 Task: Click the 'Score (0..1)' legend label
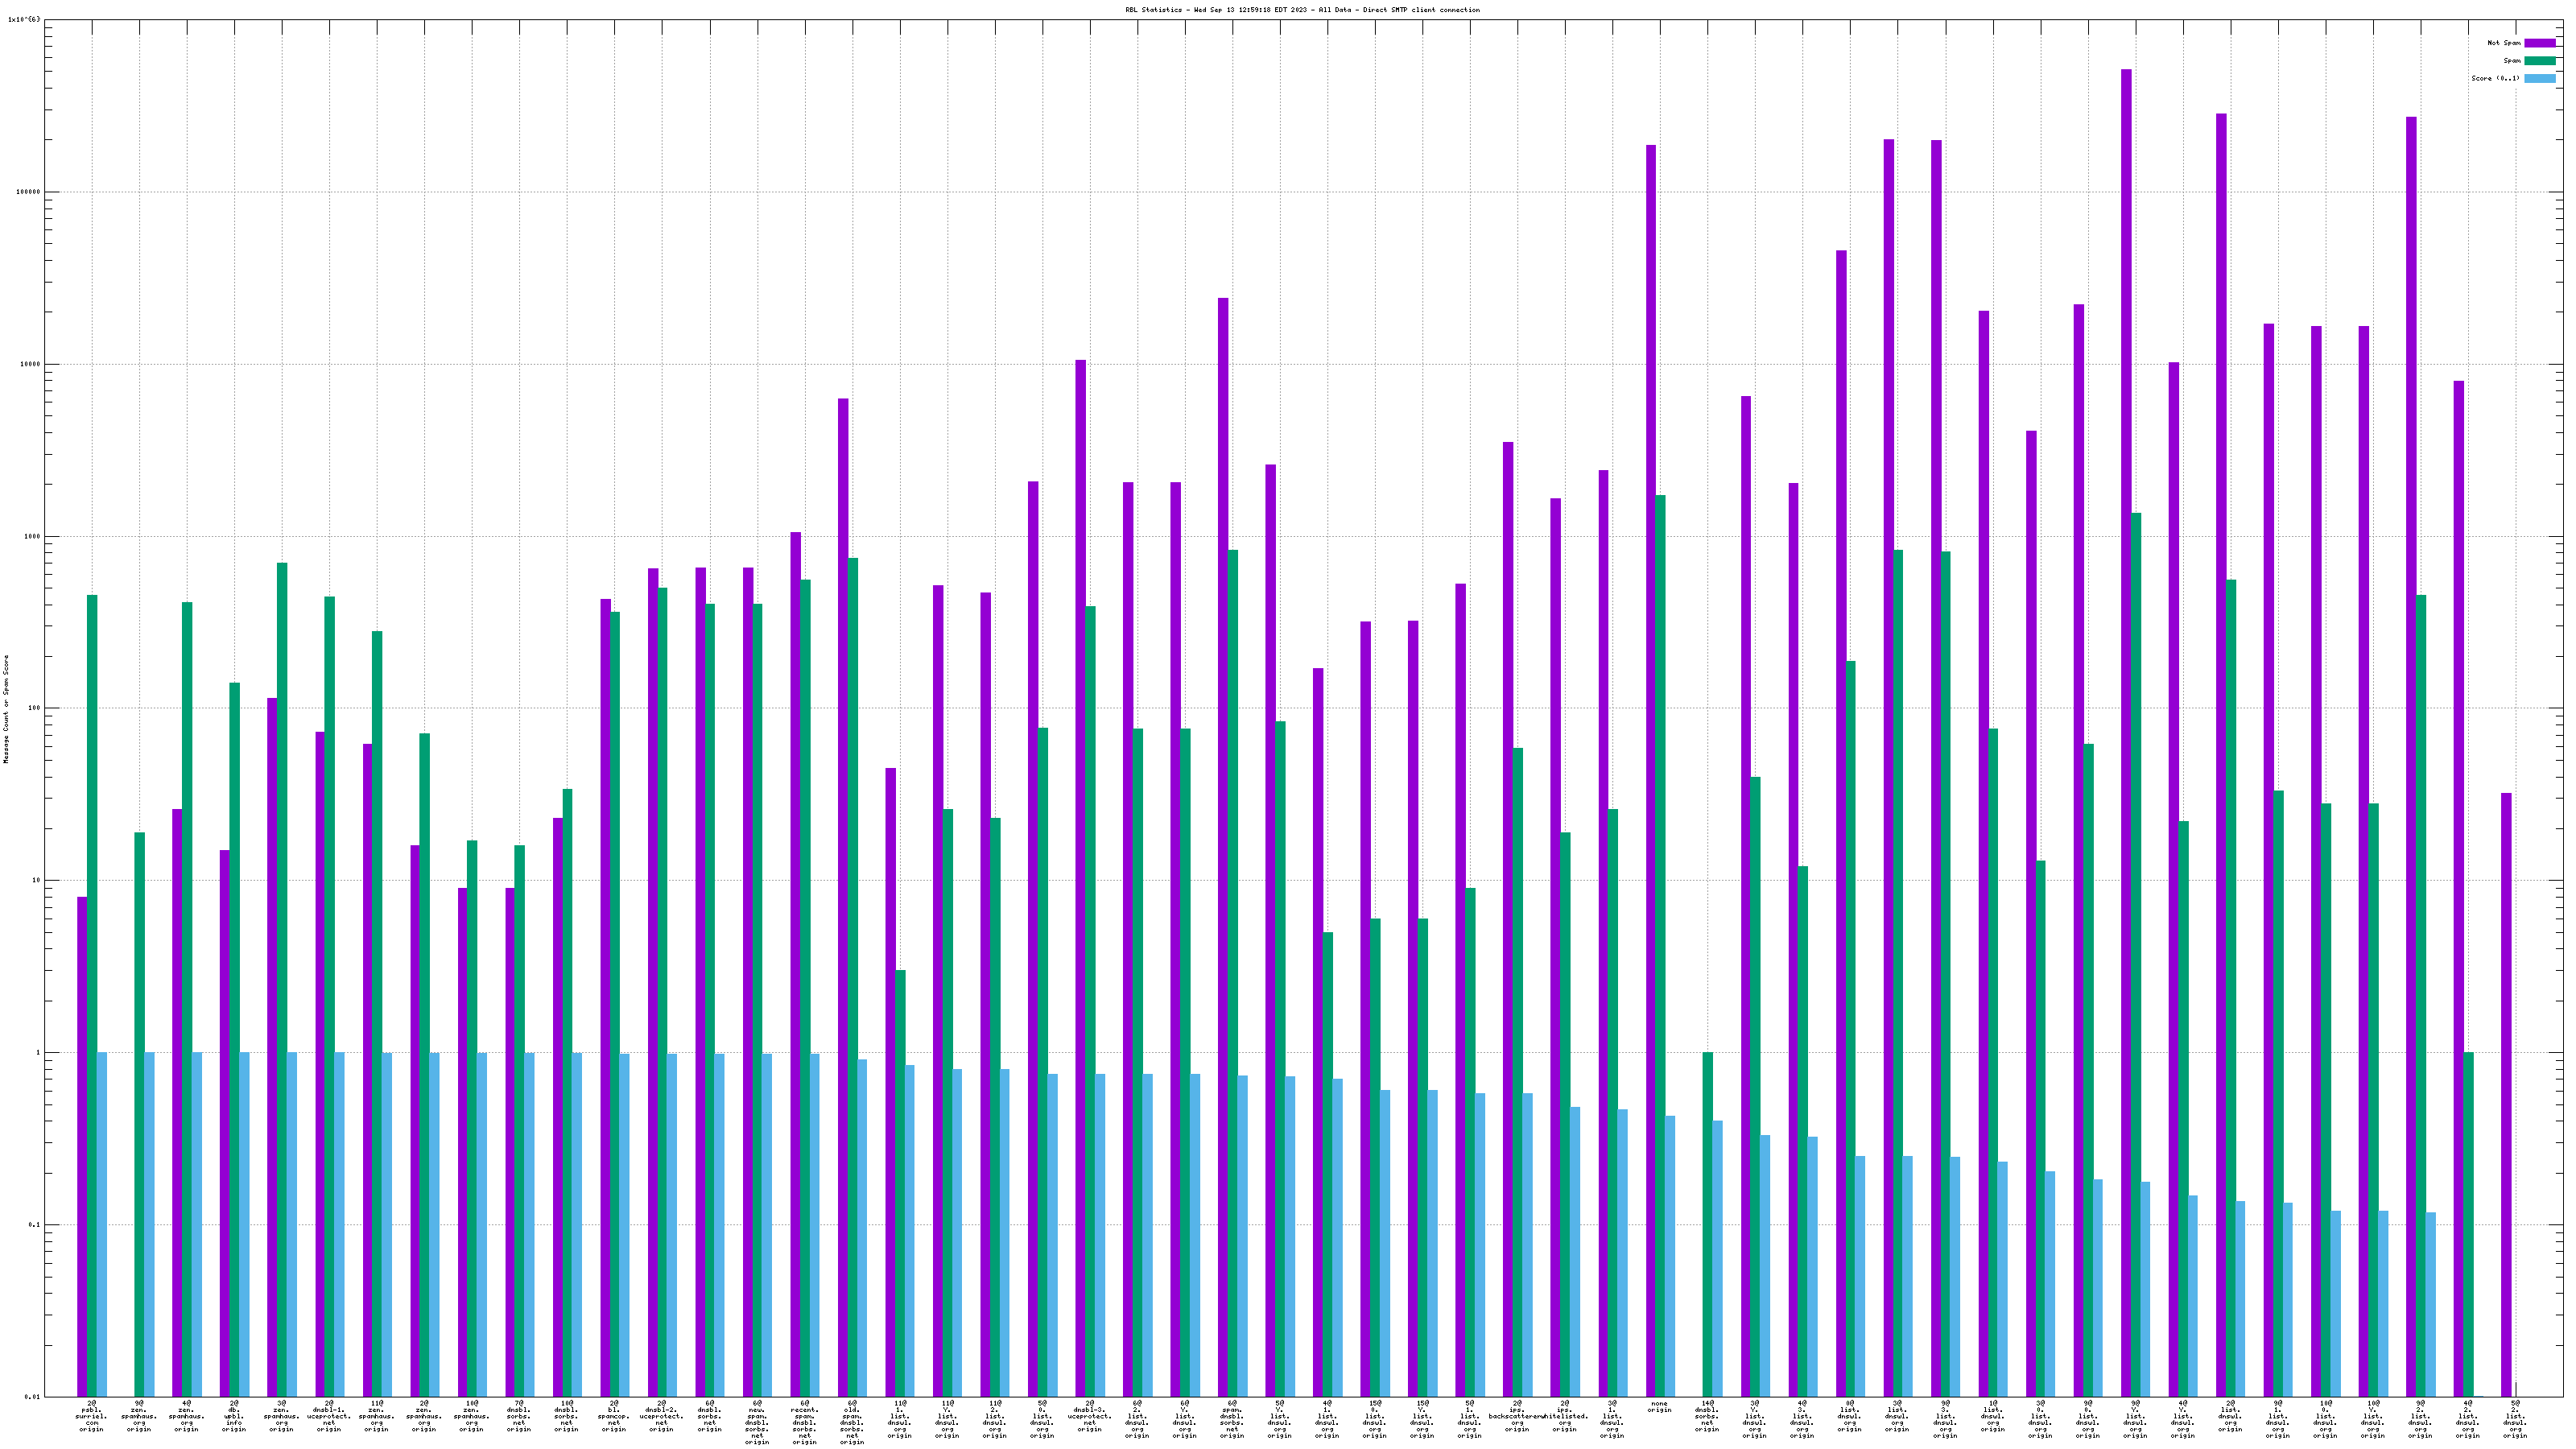[2495, 78]
